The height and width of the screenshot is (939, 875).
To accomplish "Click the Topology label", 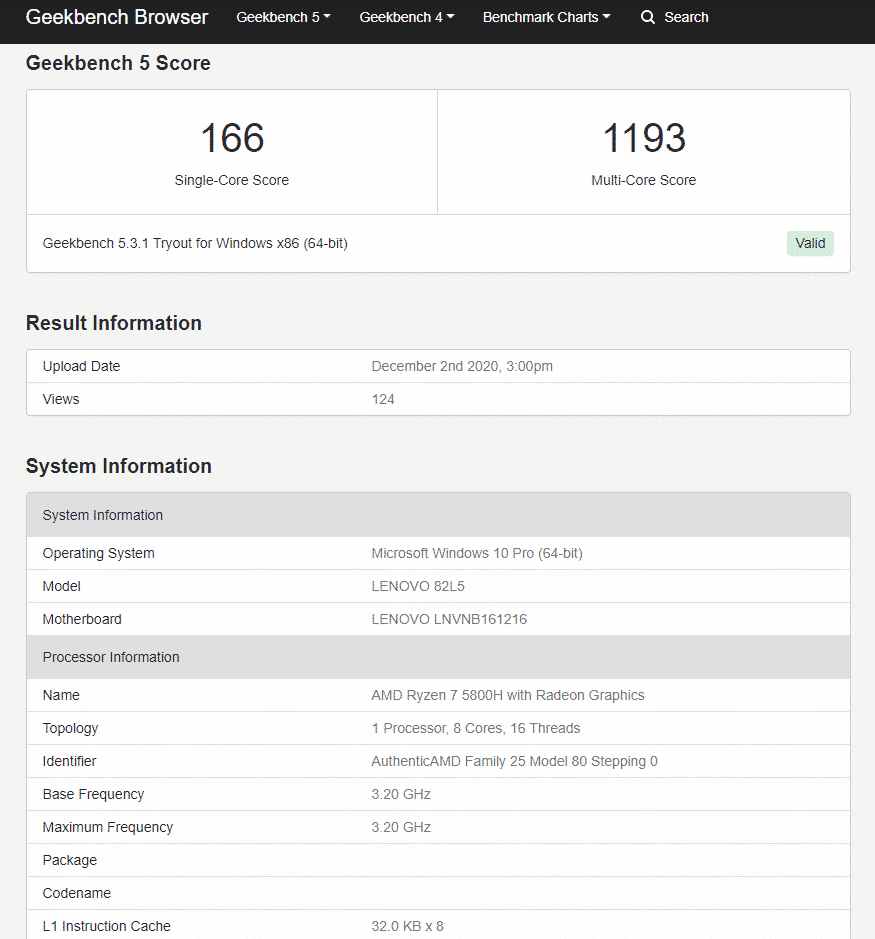I will coord(70,728).
